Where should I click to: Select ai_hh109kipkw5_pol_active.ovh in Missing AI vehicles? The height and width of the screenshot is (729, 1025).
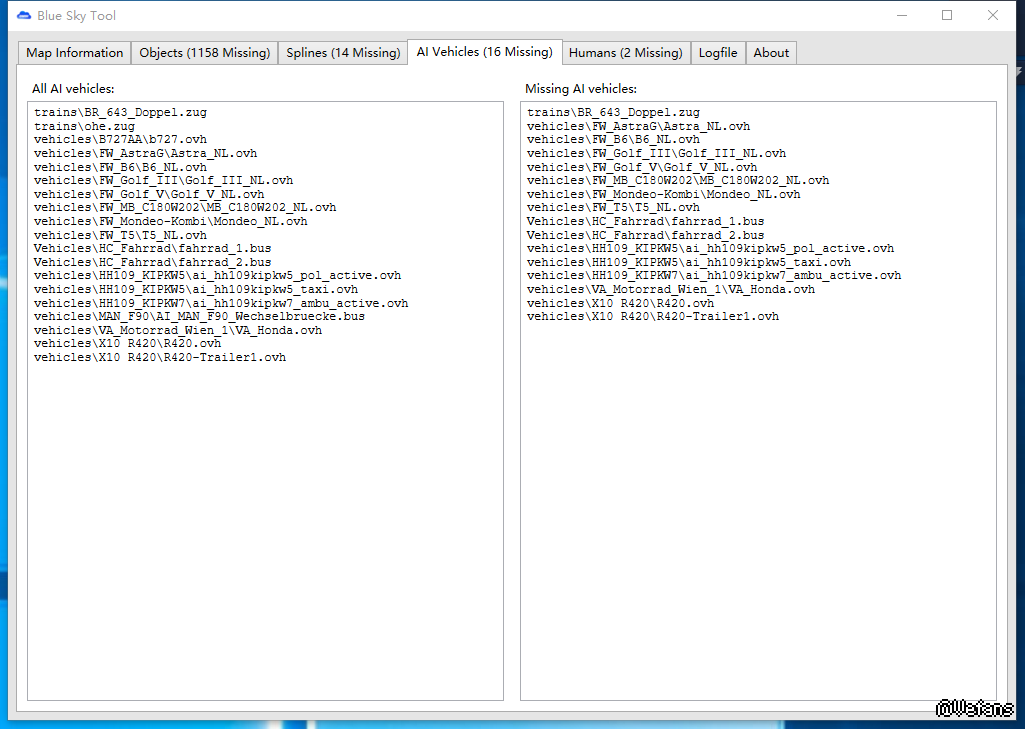(x=711, y=248)
